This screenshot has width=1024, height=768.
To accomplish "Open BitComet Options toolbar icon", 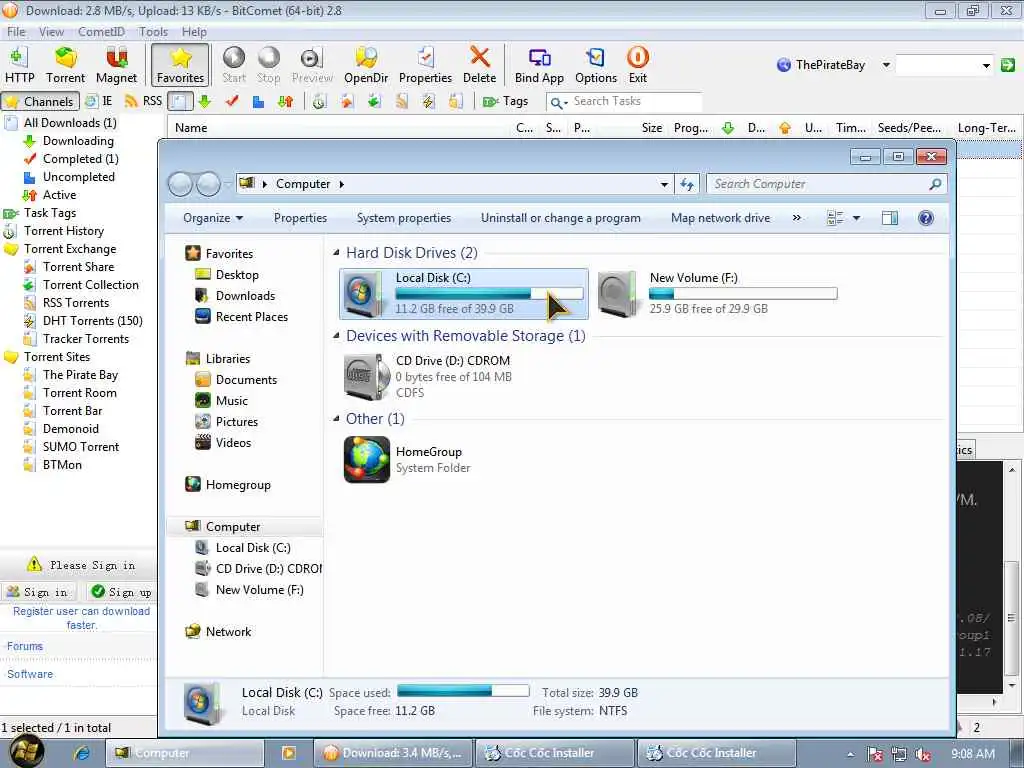I will pyautogui.click(x=596, y=65).
